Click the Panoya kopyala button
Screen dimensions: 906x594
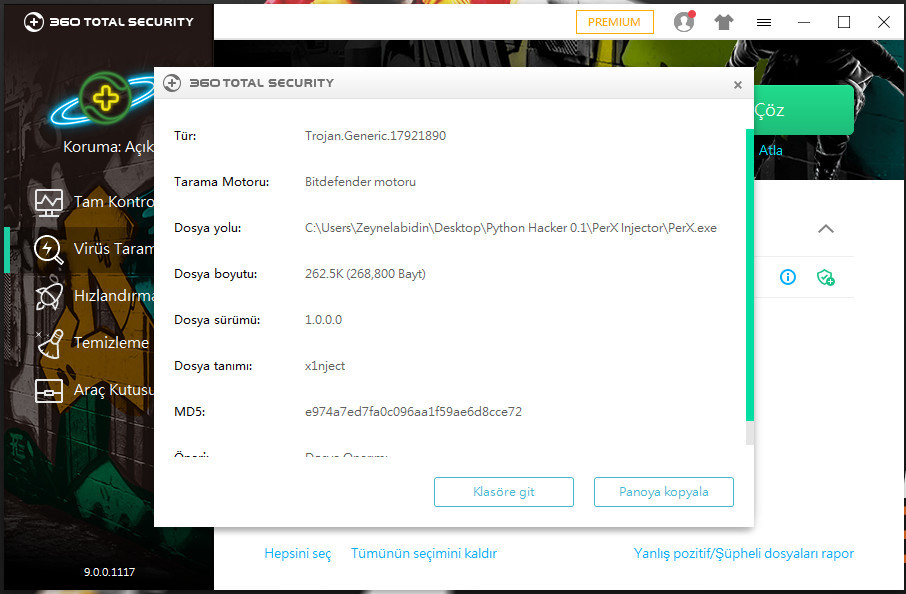tap(663, 492)
